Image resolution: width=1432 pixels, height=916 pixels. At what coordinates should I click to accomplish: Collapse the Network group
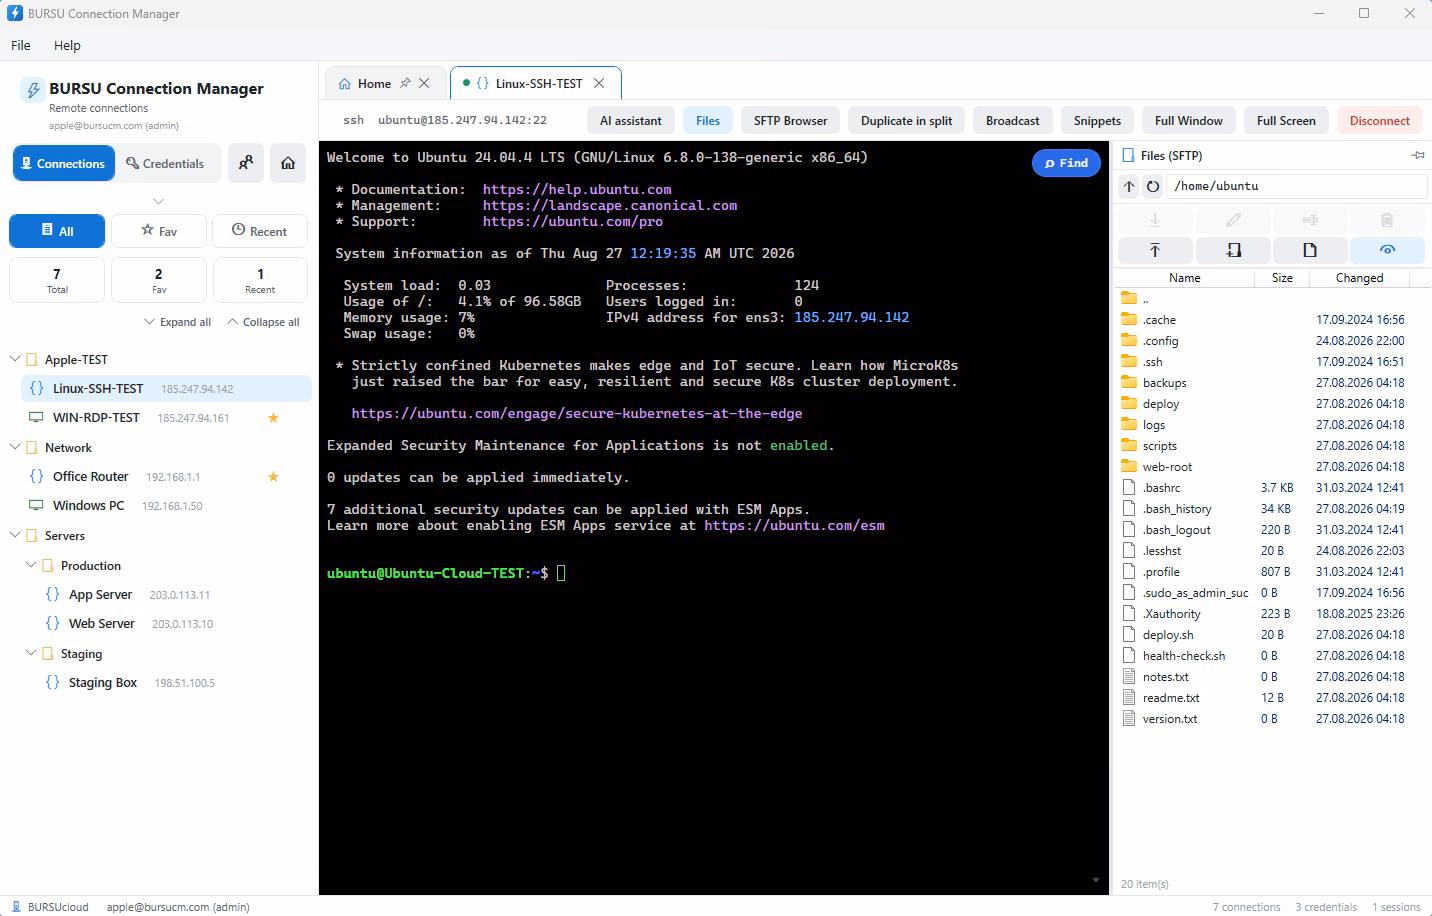15,447
